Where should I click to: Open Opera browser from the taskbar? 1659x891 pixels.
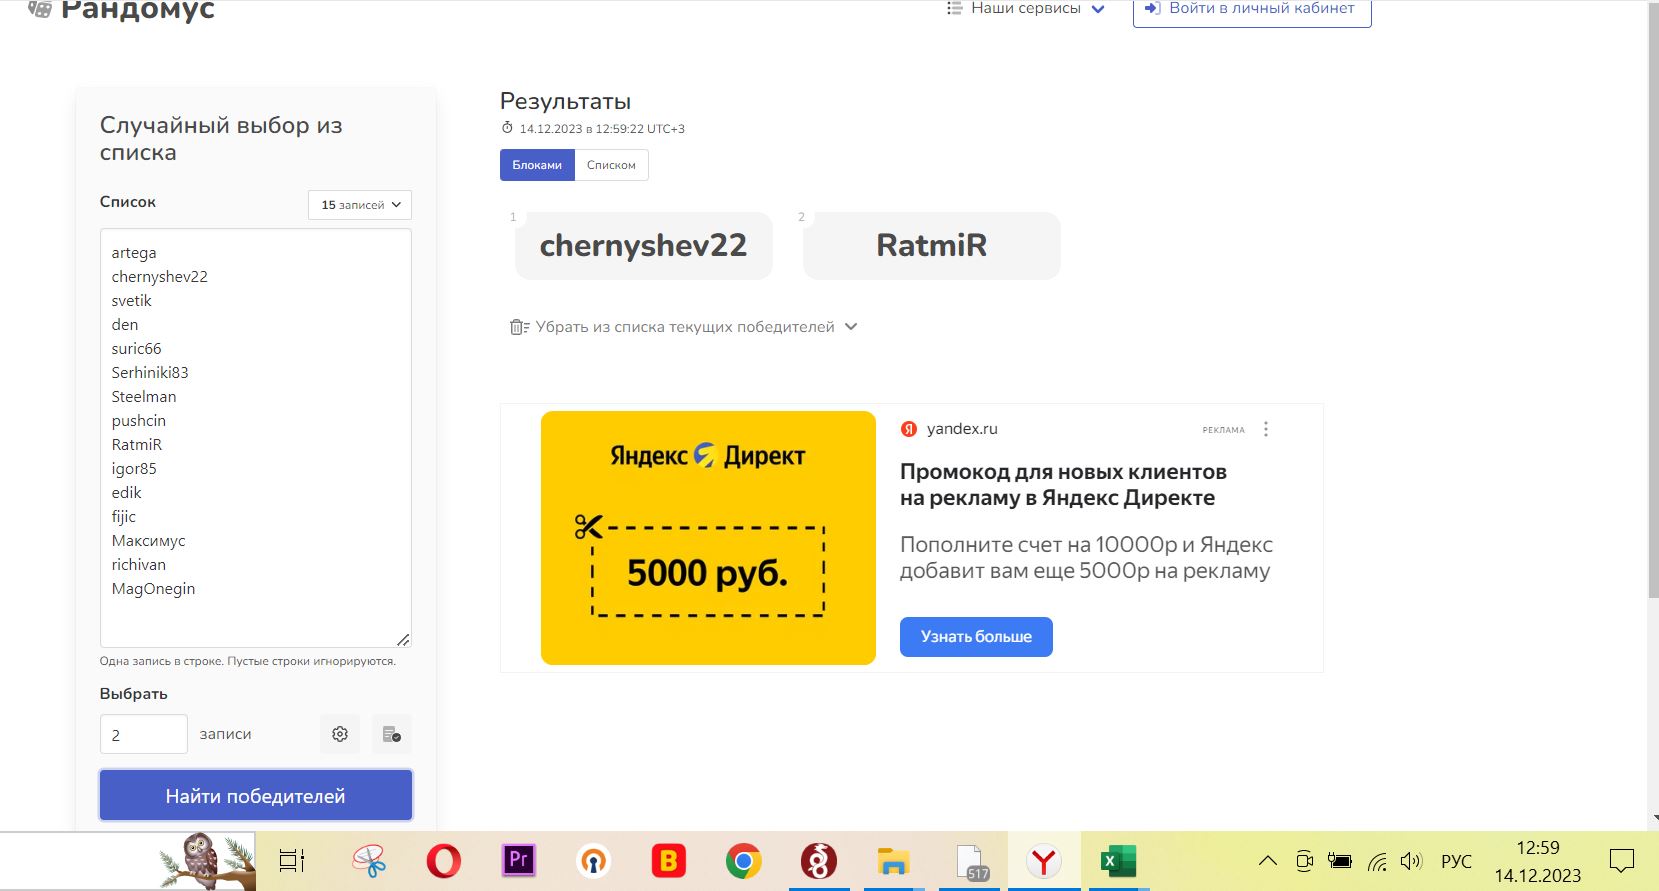[x=443, y=861]
